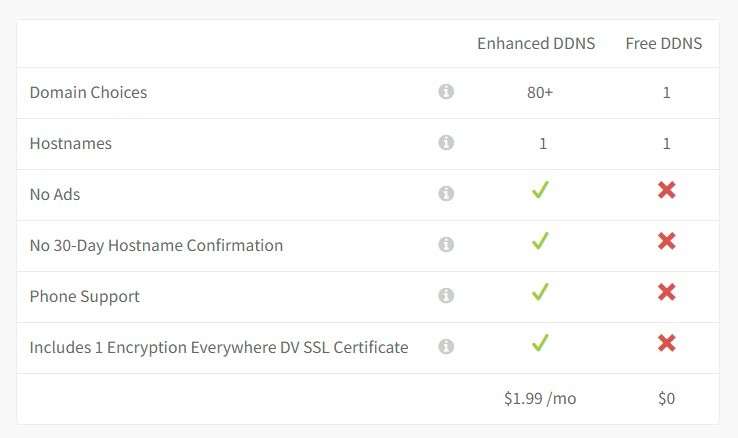Click the Hostnames row label

(71, 143)
